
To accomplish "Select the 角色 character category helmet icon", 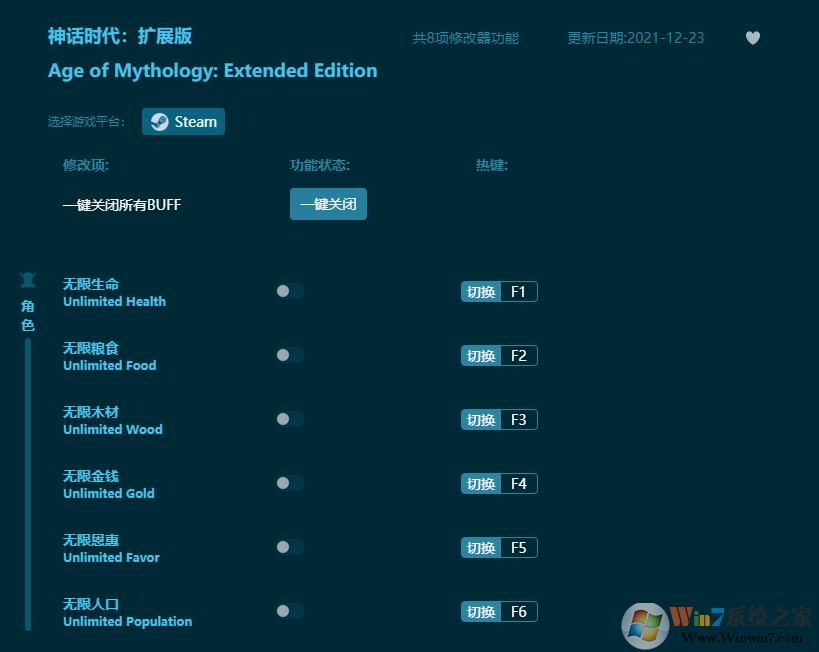I will point(28,279).
